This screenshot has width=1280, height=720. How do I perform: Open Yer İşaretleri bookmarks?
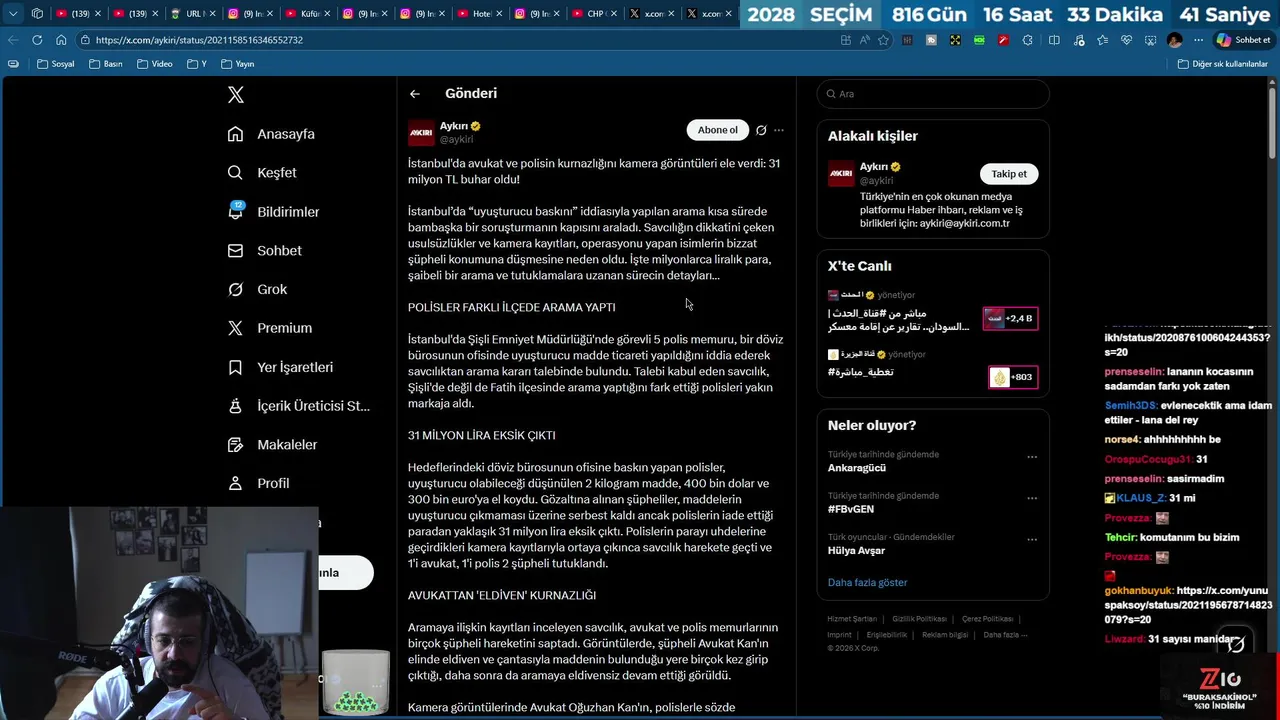[280, 367]
